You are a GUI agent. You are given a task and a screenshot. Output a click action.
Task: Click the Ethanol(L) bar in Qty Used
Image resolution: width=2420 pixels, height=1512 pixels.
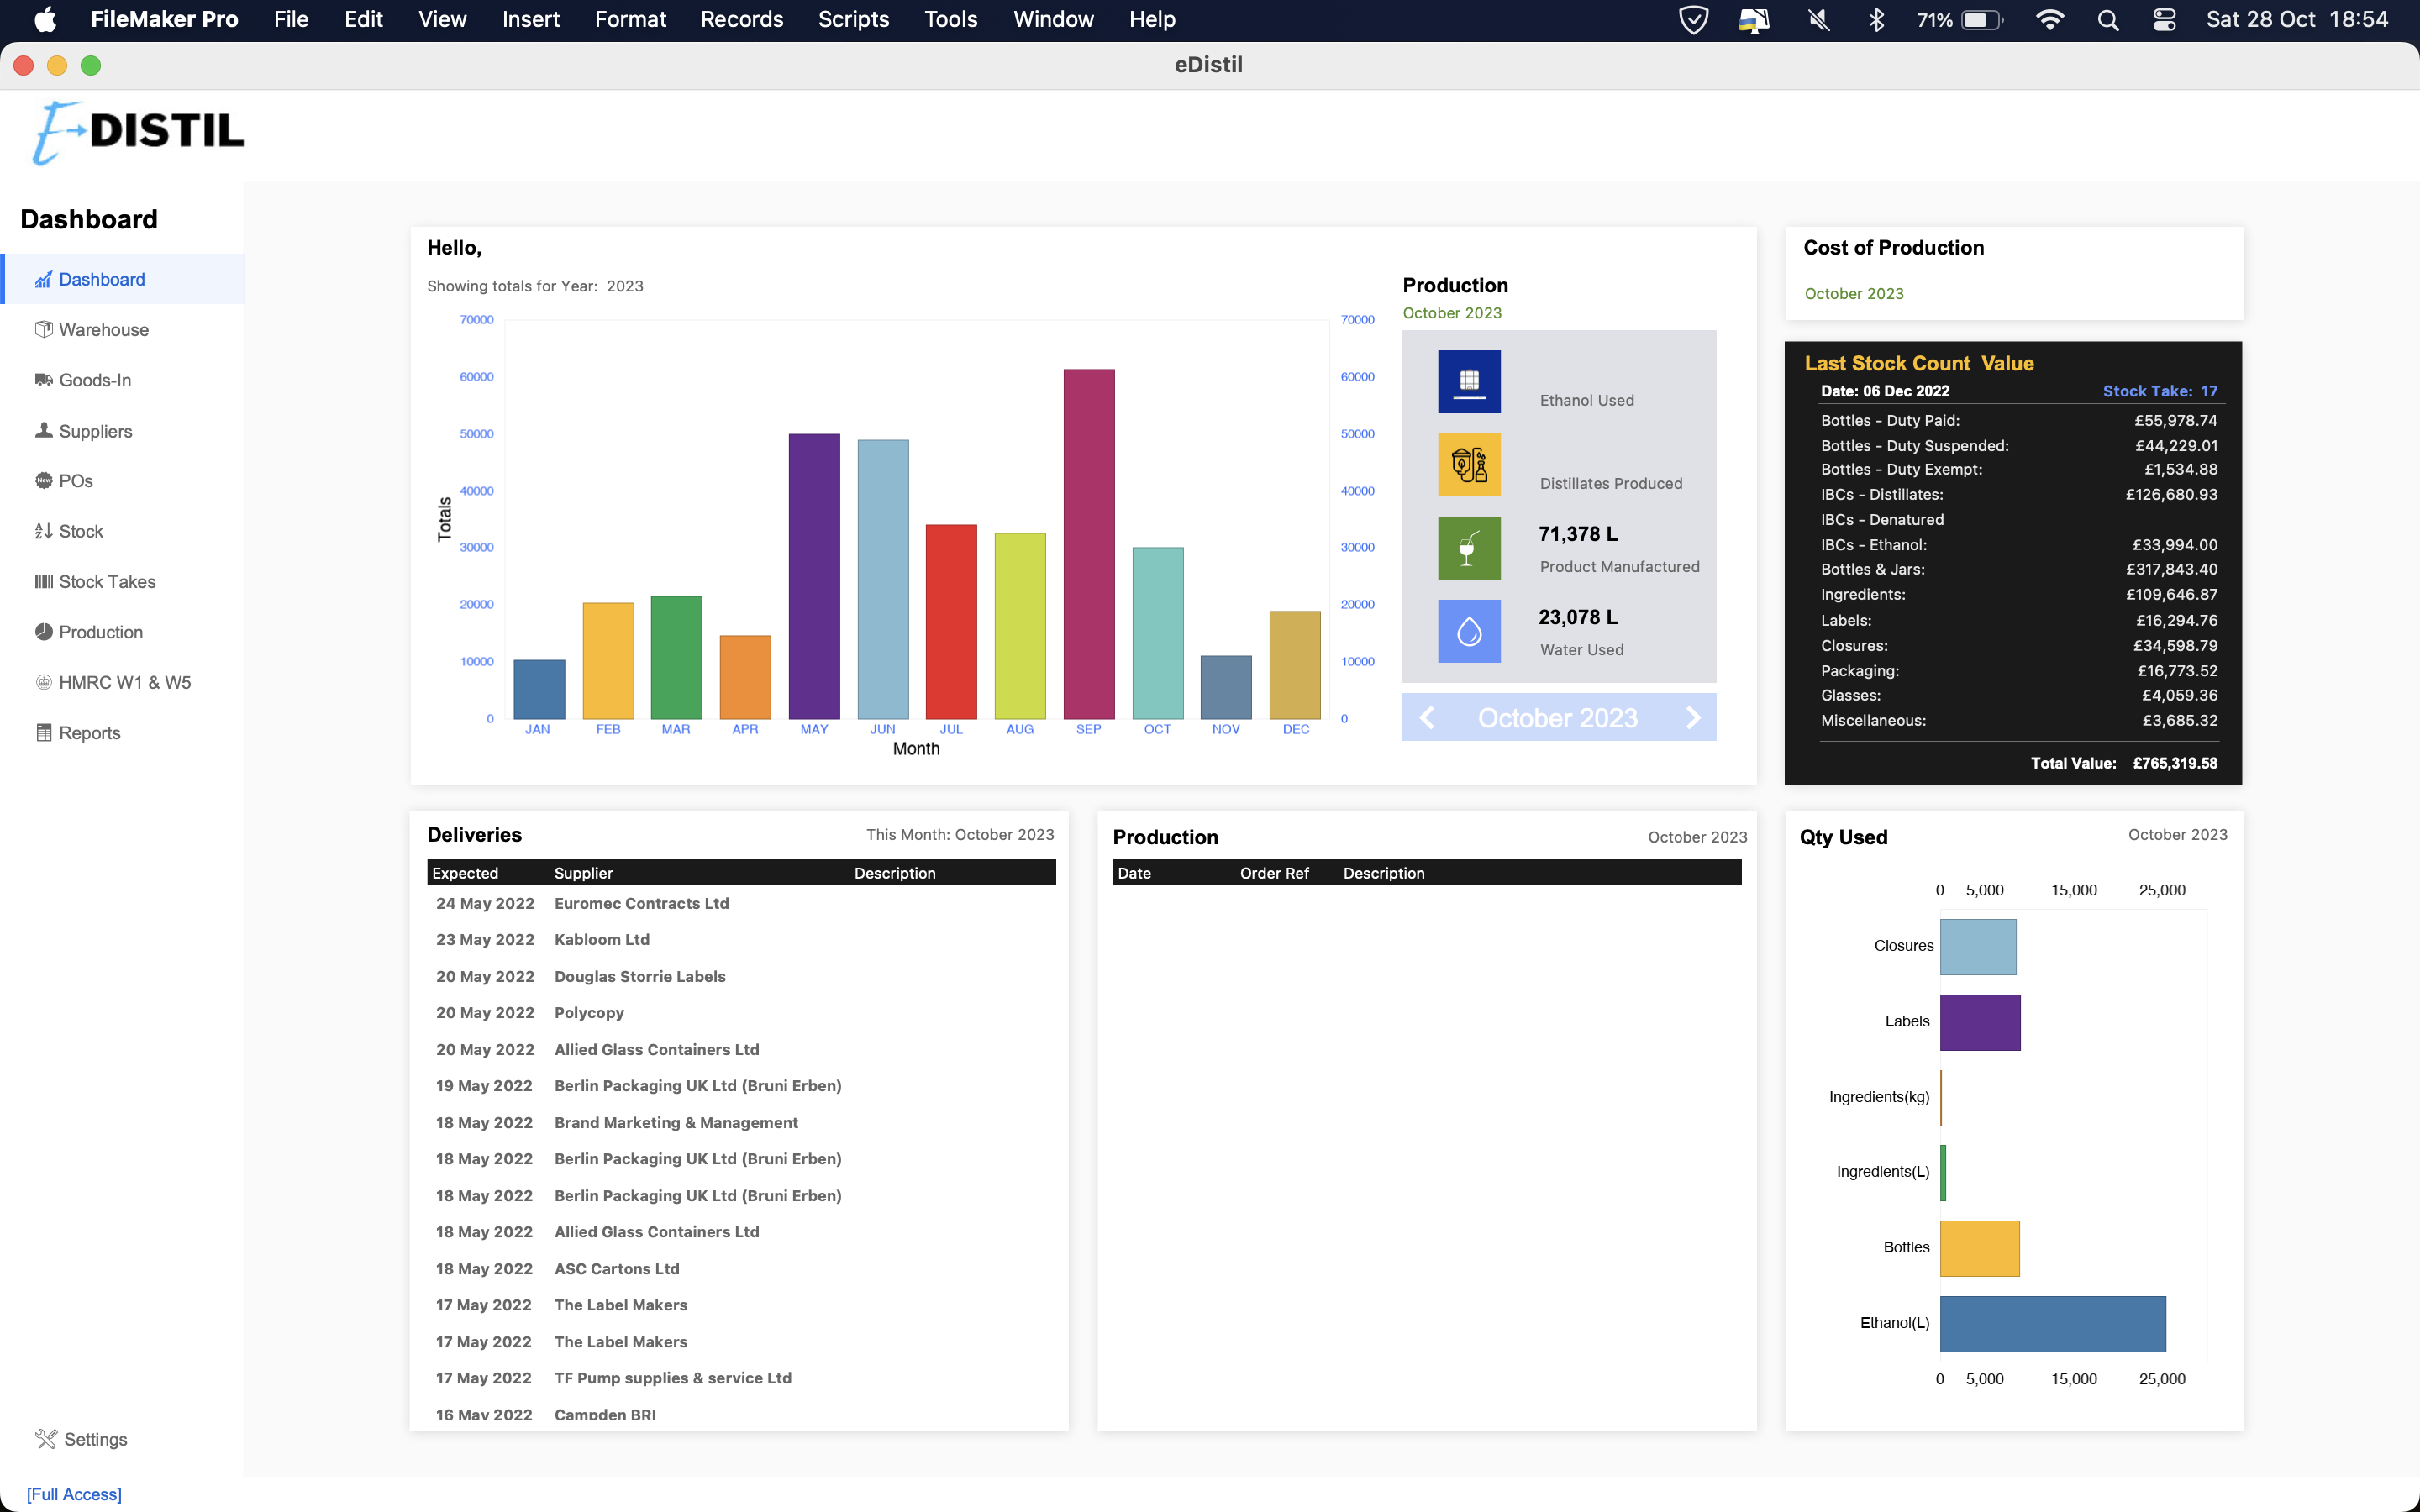pos(2052,1324)
